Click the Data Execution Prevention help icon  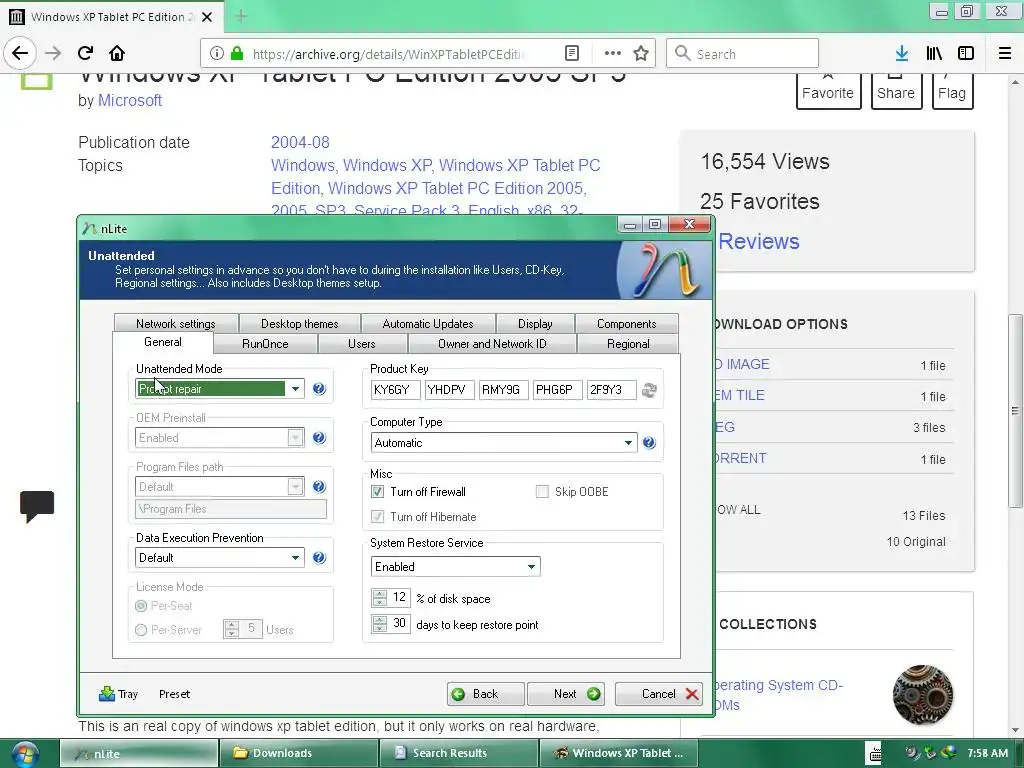click(x=319, y=557)
